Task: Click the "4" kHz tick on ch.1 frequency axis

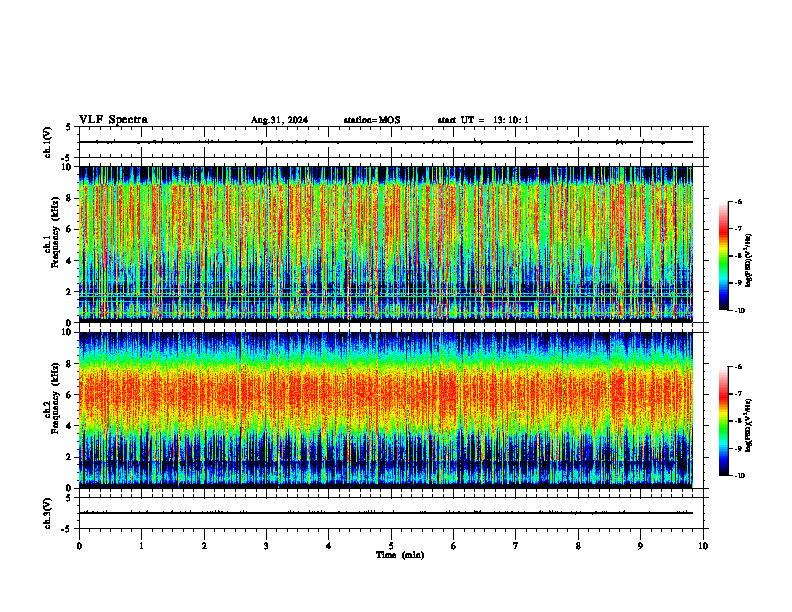Action: [70, 261]
